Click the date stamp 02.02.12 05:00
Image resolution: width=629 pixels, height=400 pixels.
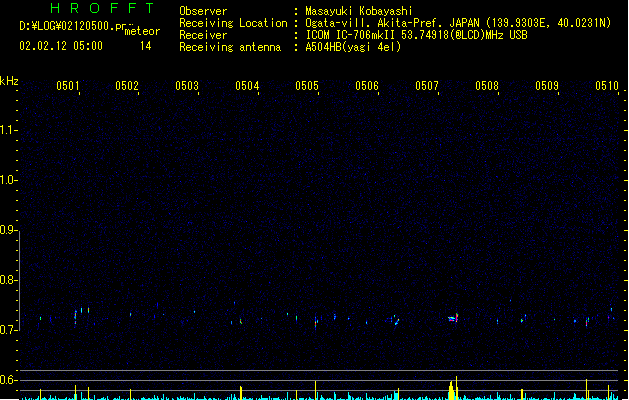(x=61, y=46)
